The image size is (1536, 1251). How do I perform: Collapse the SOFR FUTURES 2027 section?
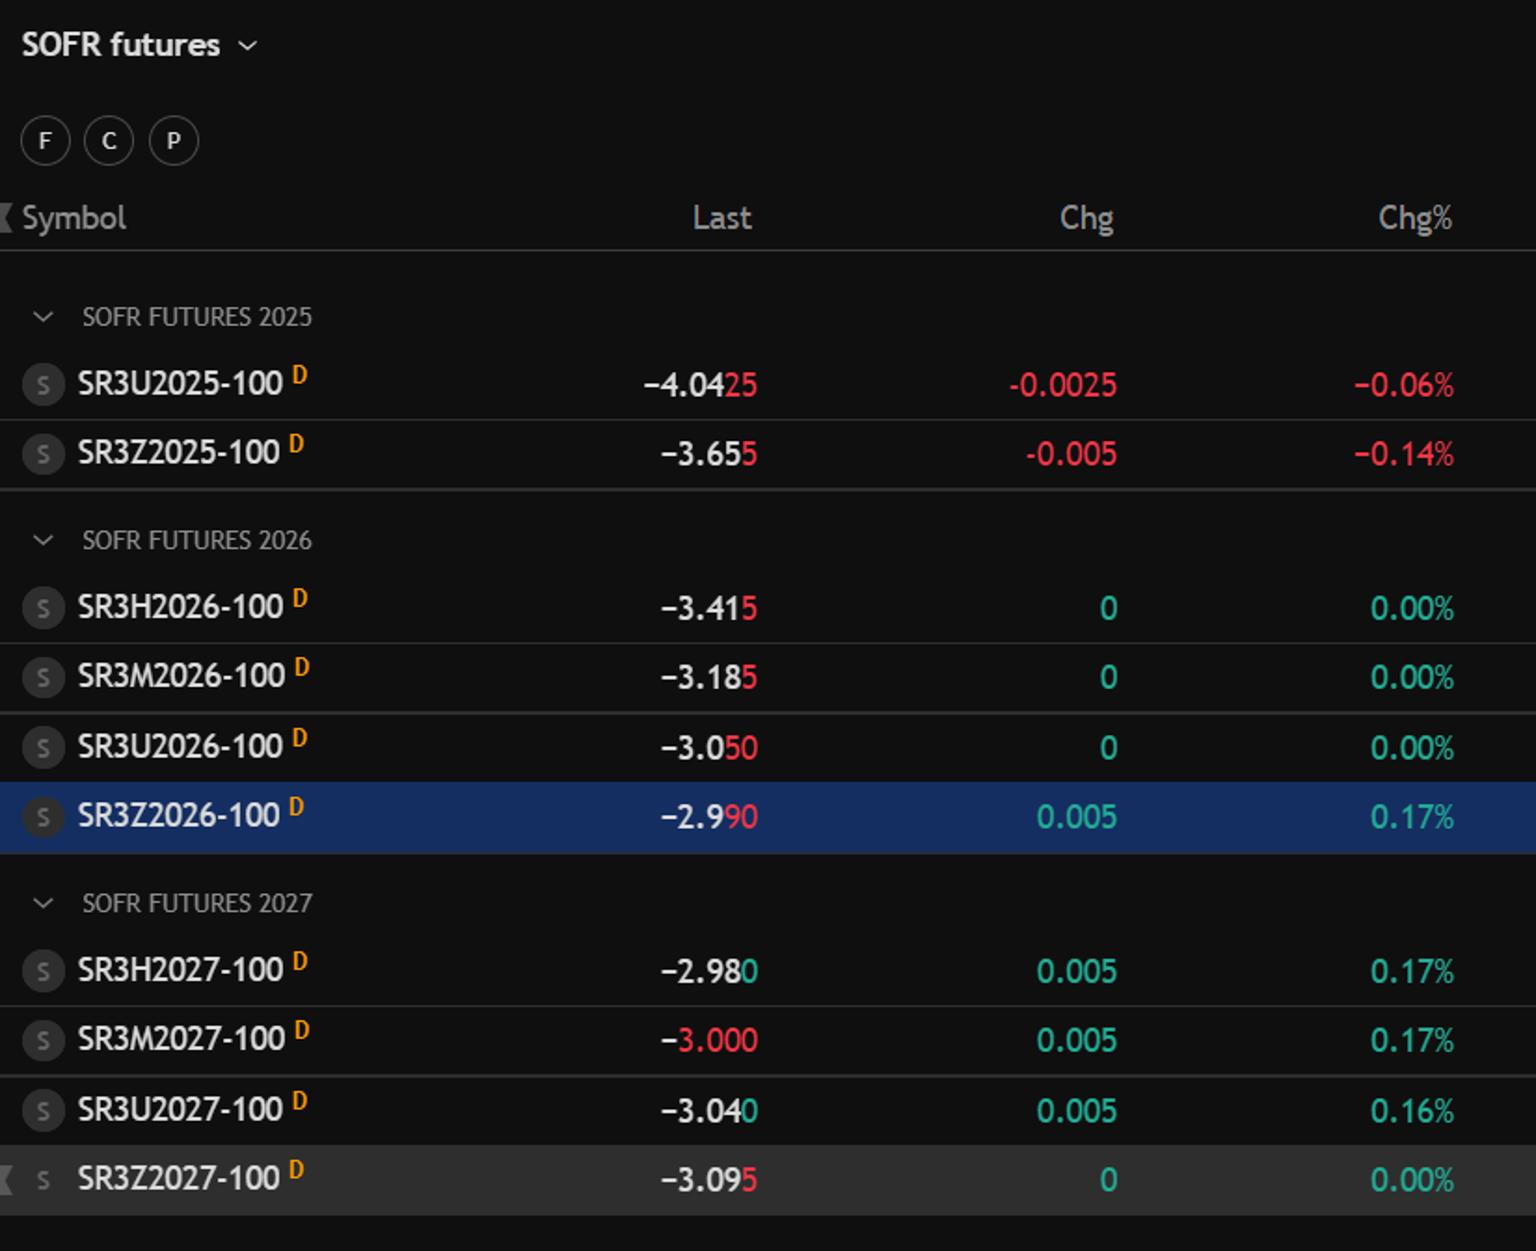pyautogui.click(x=43, y=903)
